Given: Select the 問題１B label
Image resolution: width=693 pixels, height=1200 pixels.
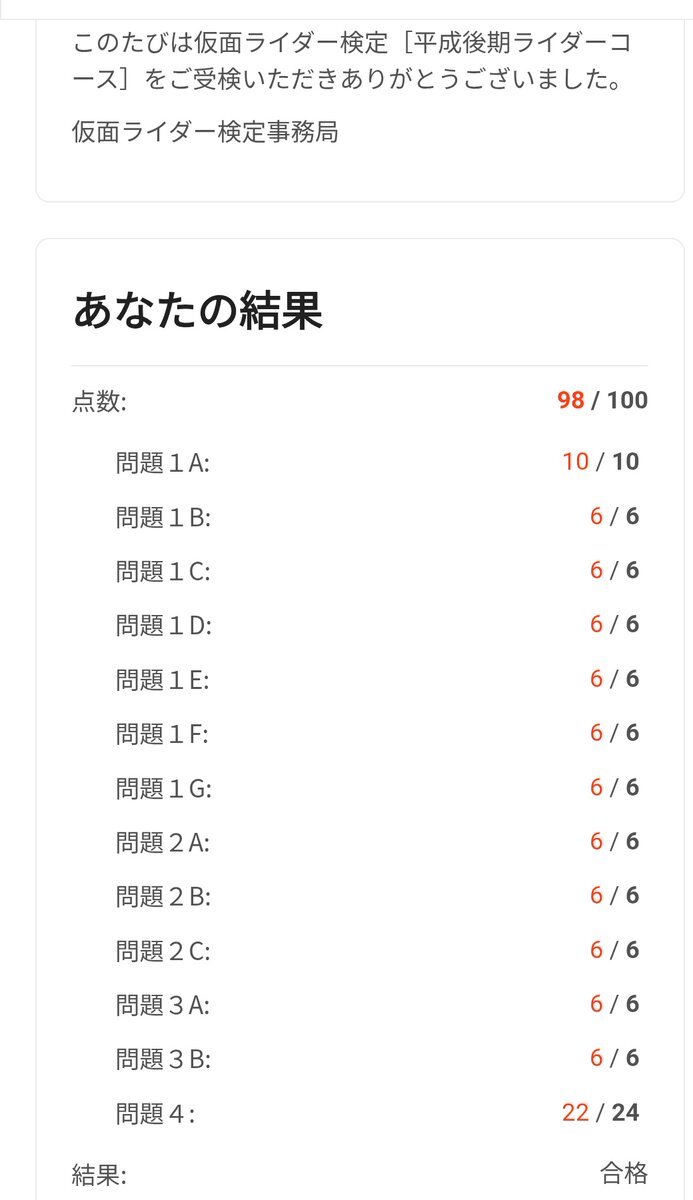Looking at the screenshot, I should click(x=163, y=517).
